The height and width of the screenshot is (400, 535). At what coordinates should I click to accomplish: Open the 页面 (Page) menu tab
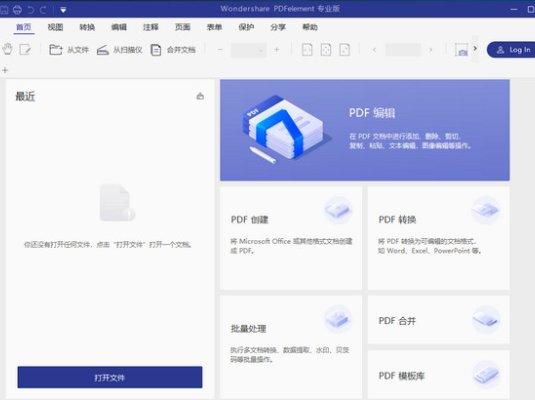tap(182, 27)
